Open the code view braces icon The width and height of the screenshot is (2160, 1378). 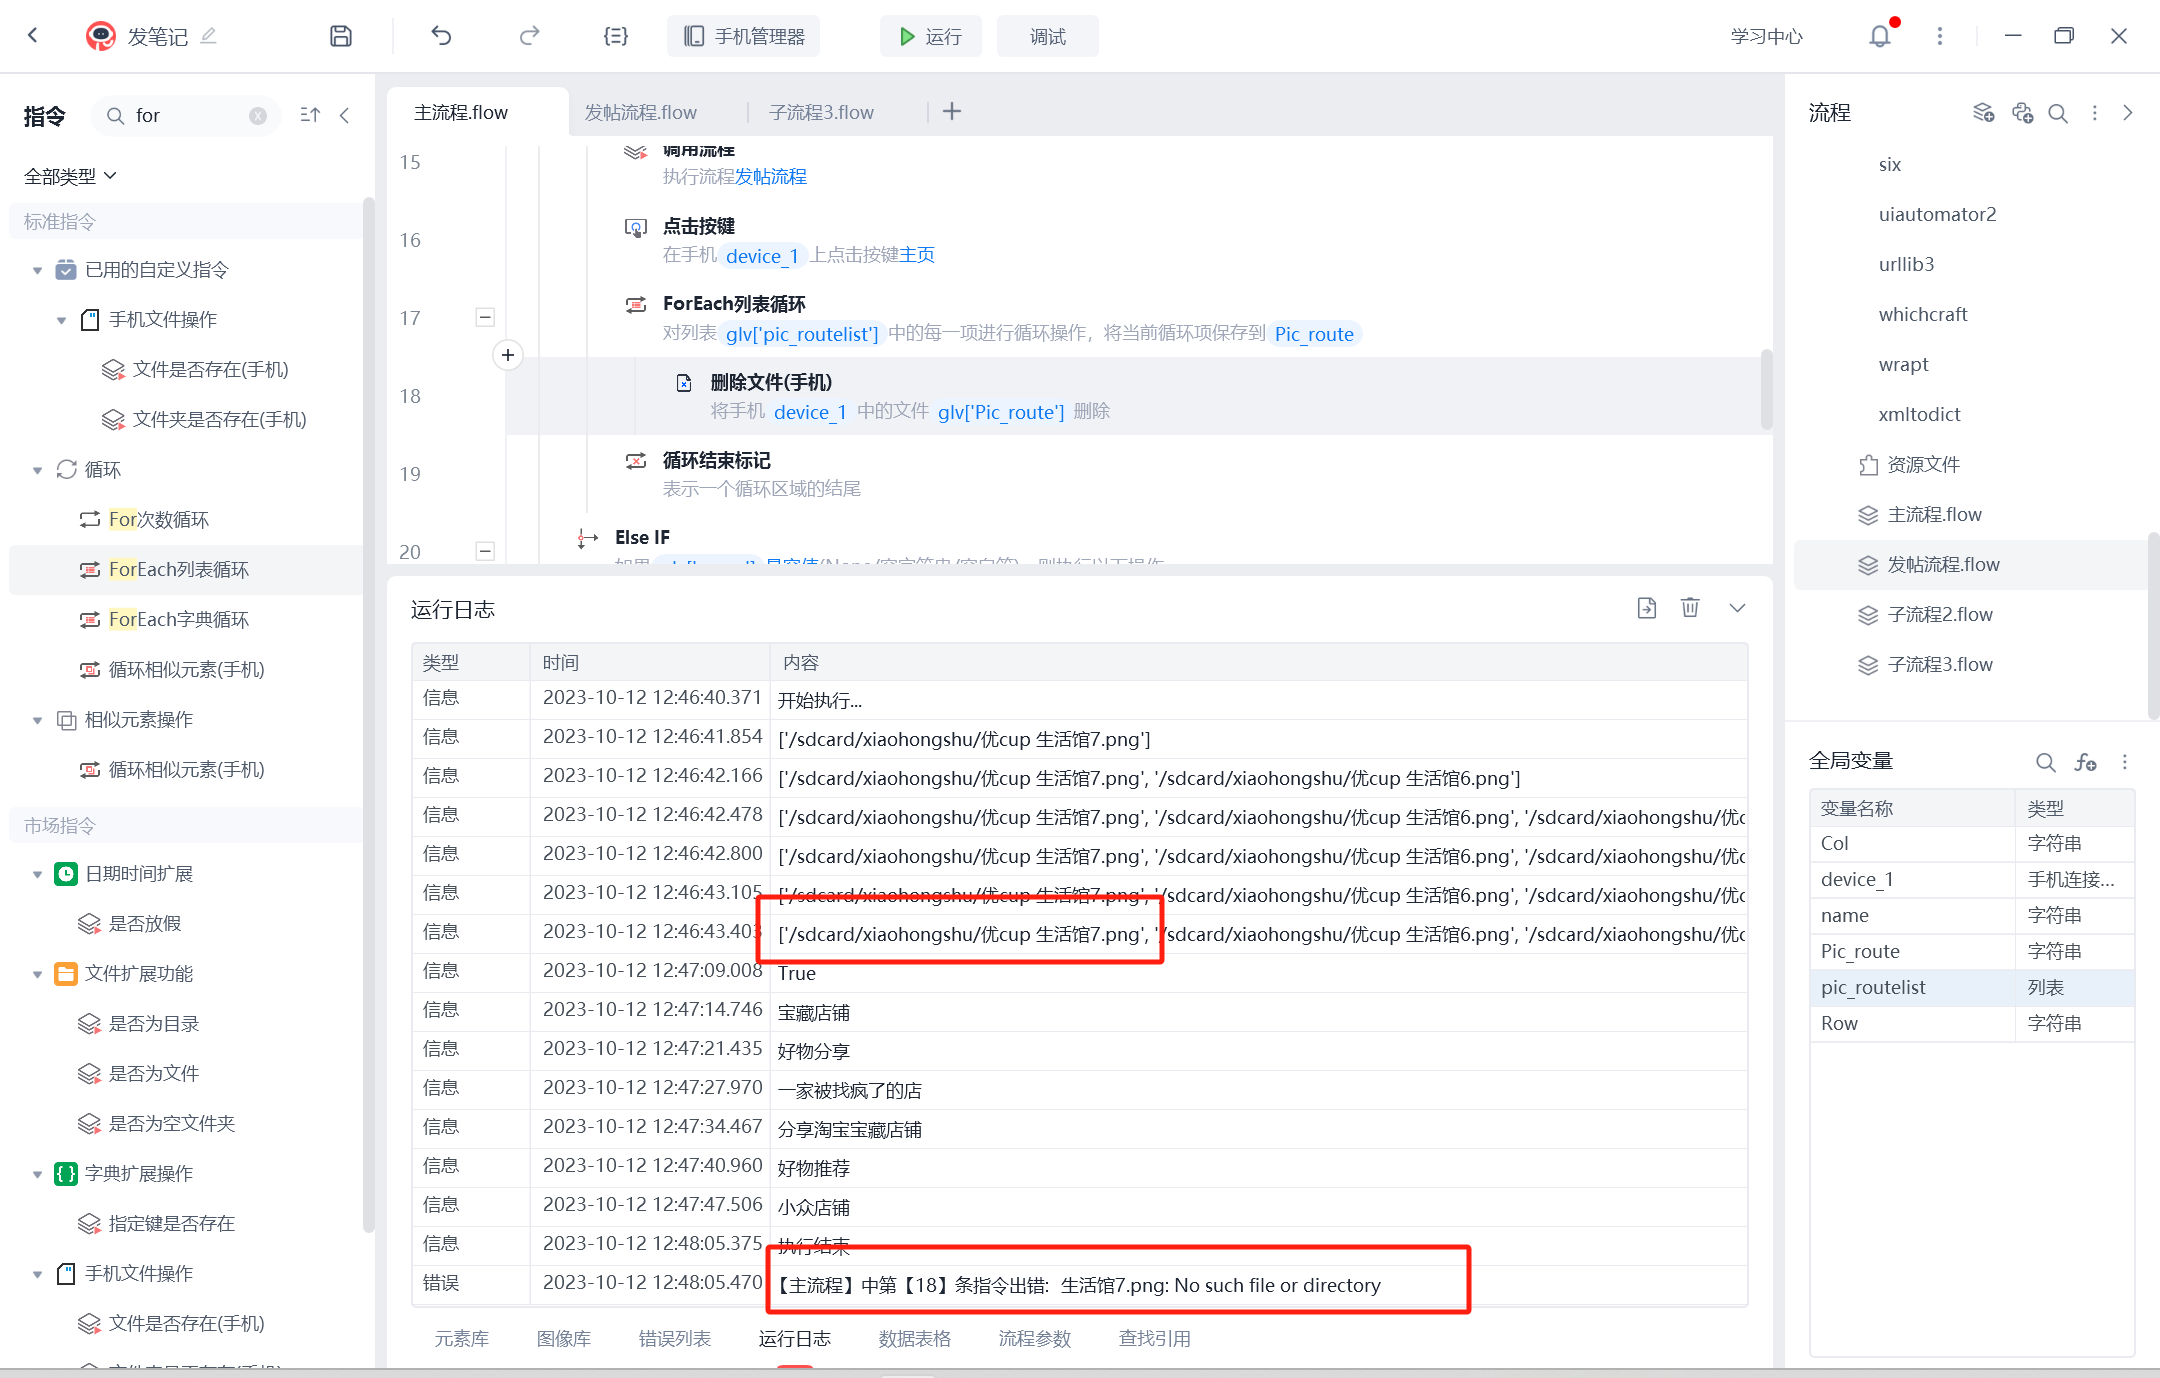pos(616,36)
